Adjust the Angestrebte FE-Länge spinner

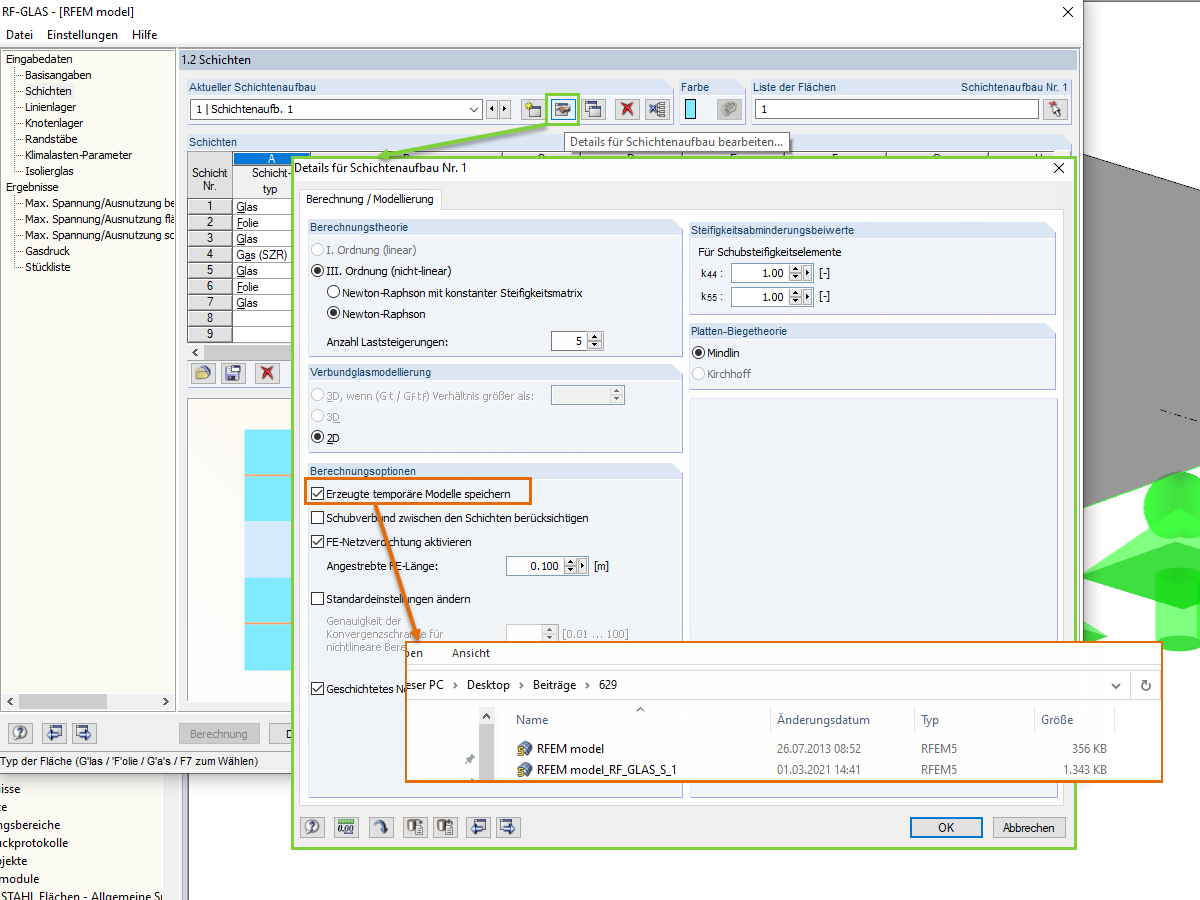(571, 566)
